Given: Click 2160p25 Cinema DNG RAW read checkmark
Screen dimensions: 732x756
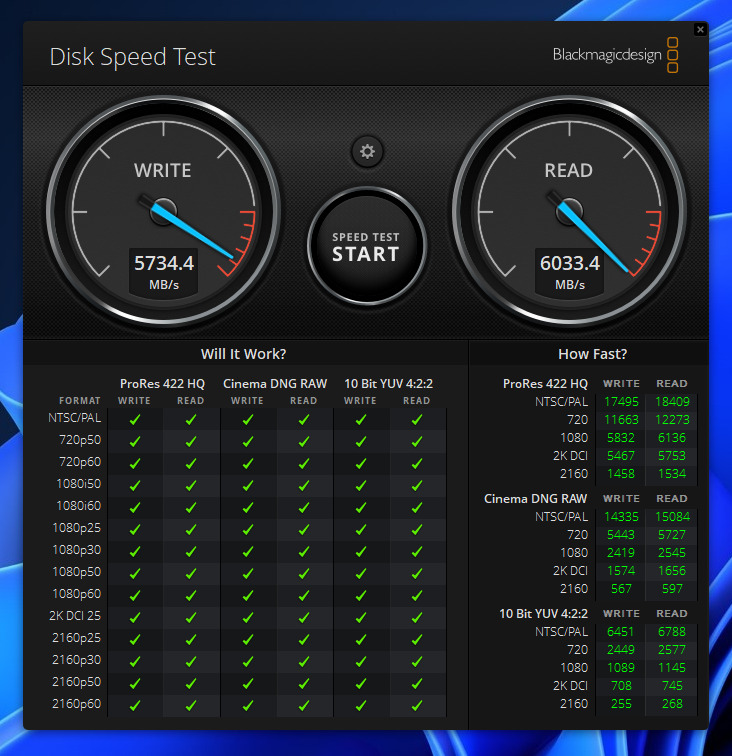Looking at the screenshot, I should pyautogui.click(x=304, y=639).
